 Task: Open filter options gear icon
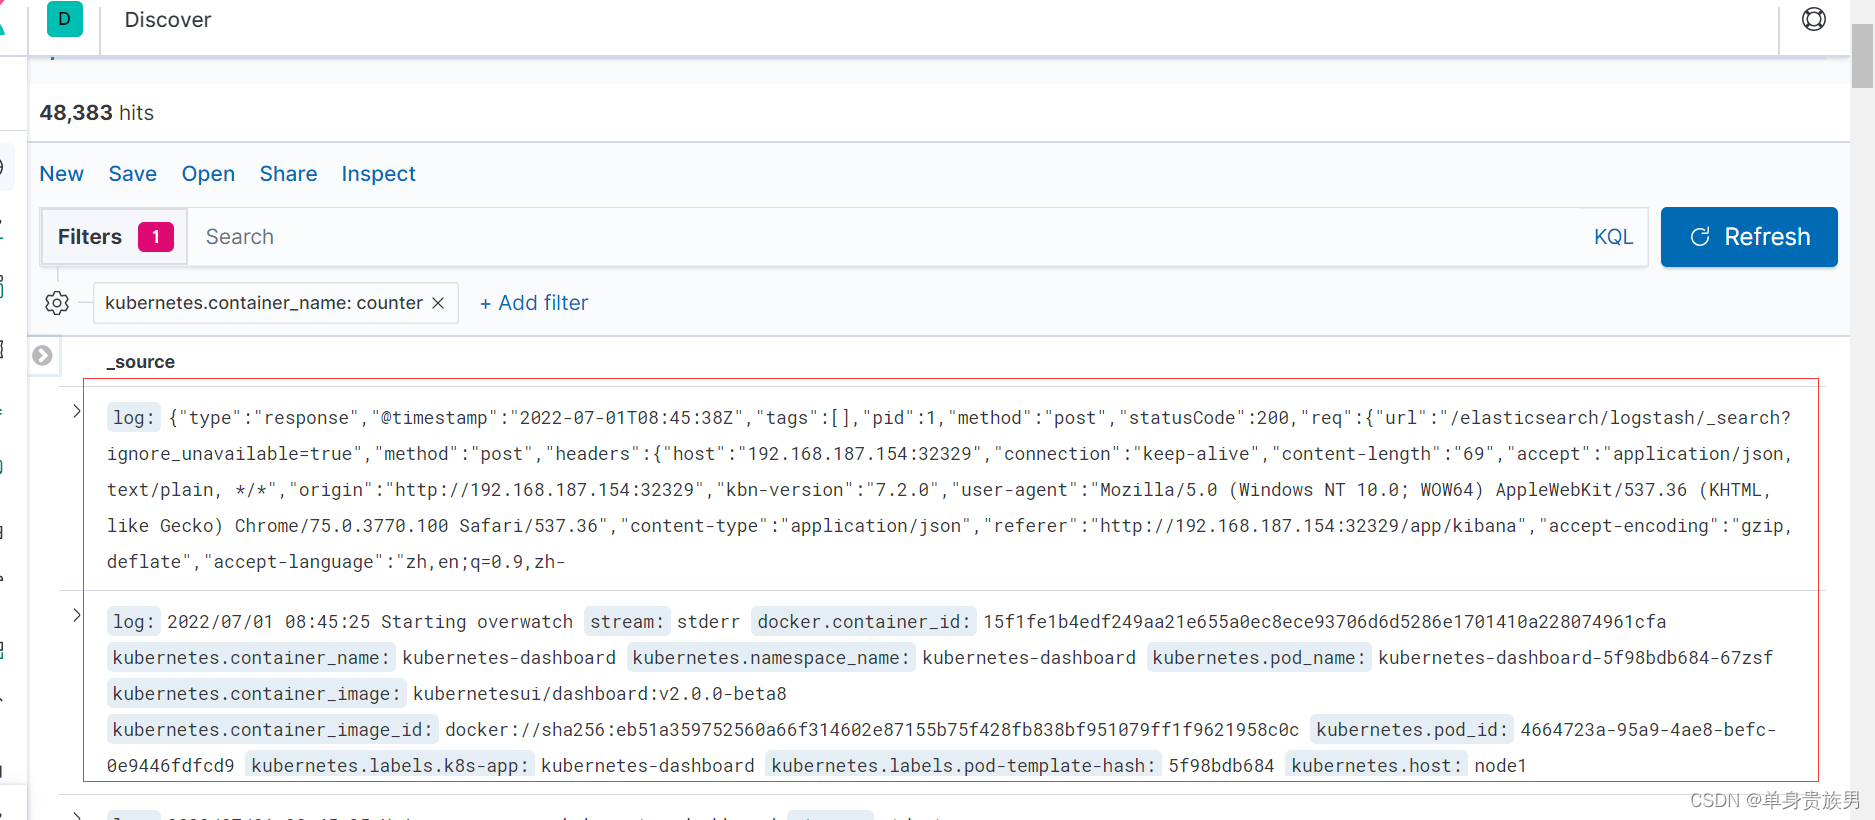[57, 303]
